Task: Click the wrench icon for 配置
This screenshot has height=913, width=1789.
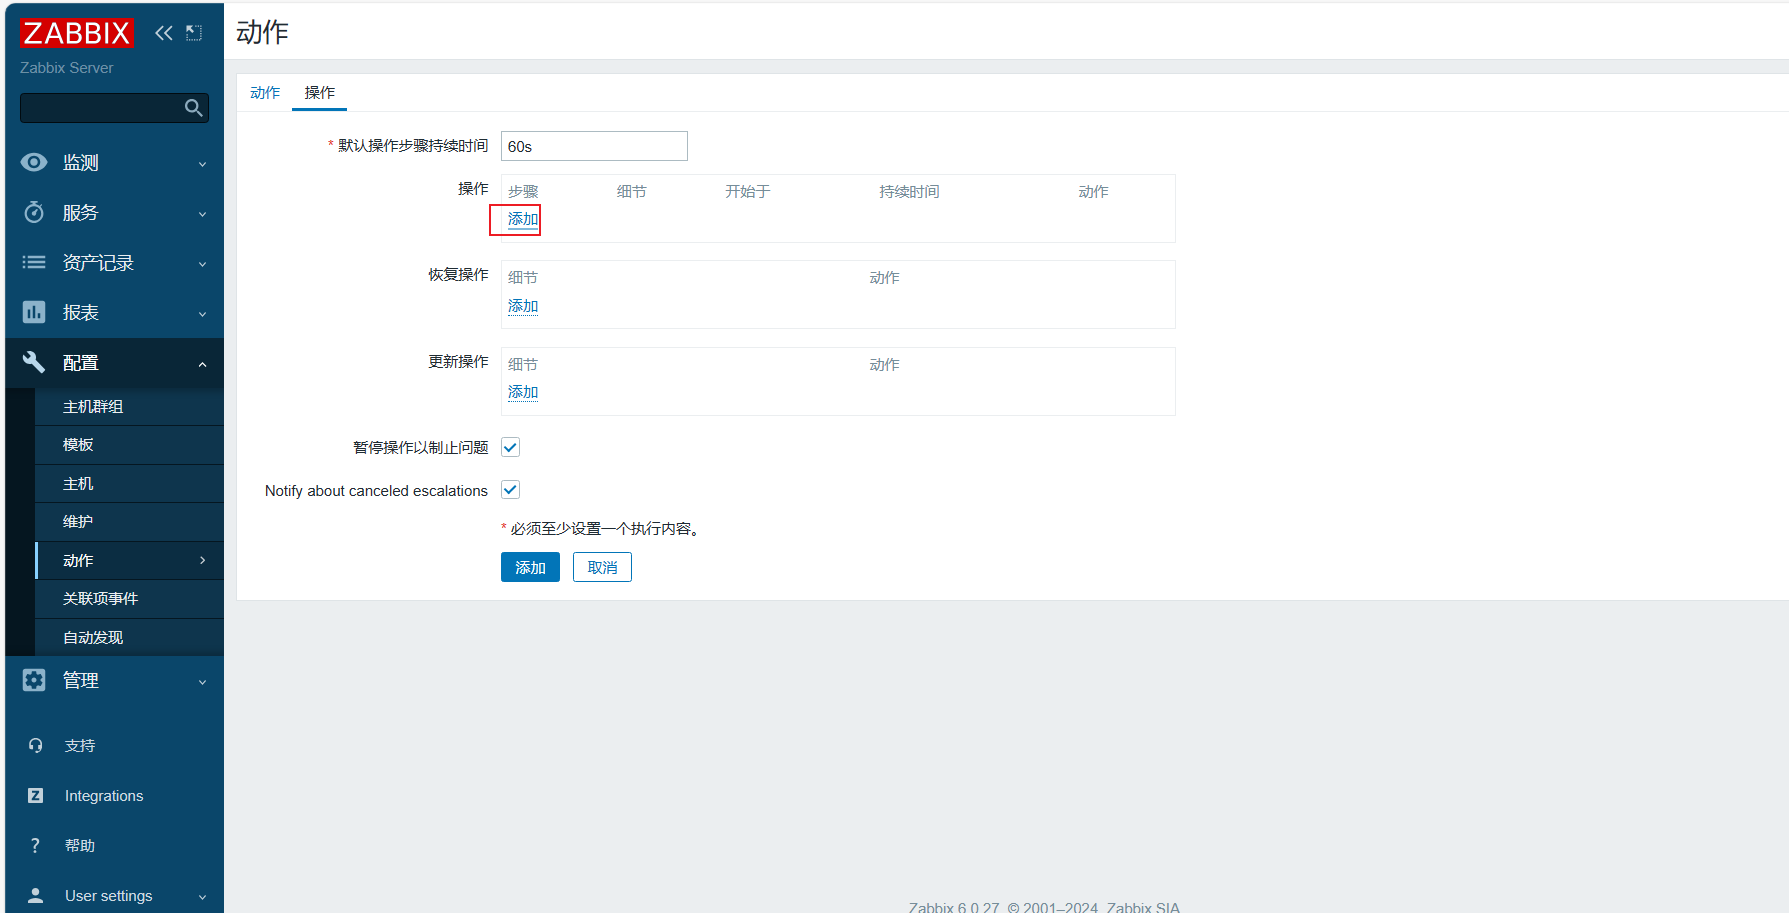Action: coord(34,362)
